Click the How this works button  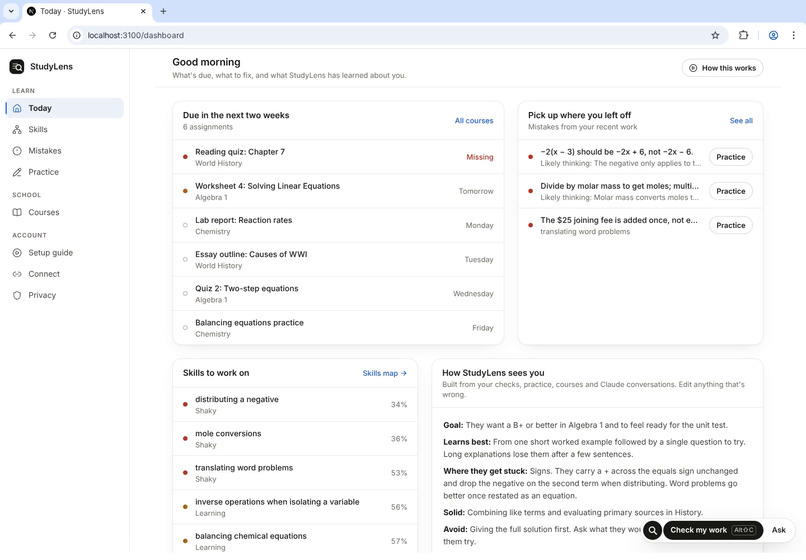[x=722, y=68]
